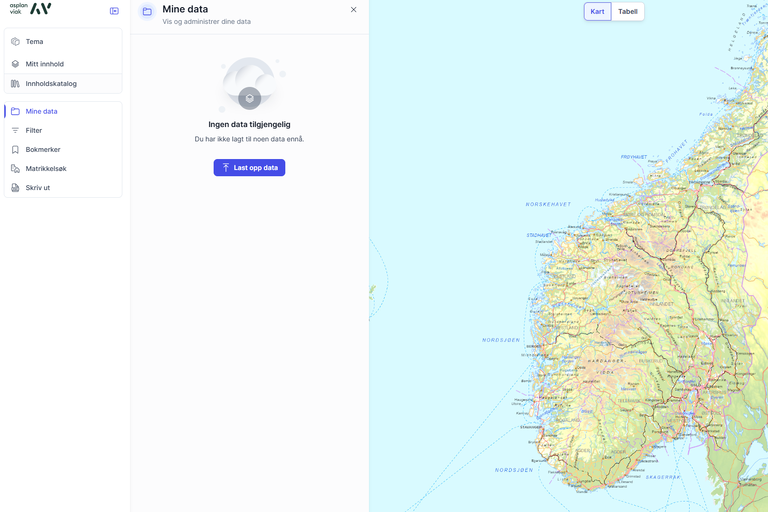Close the Mine data panel

pos(353,10)
